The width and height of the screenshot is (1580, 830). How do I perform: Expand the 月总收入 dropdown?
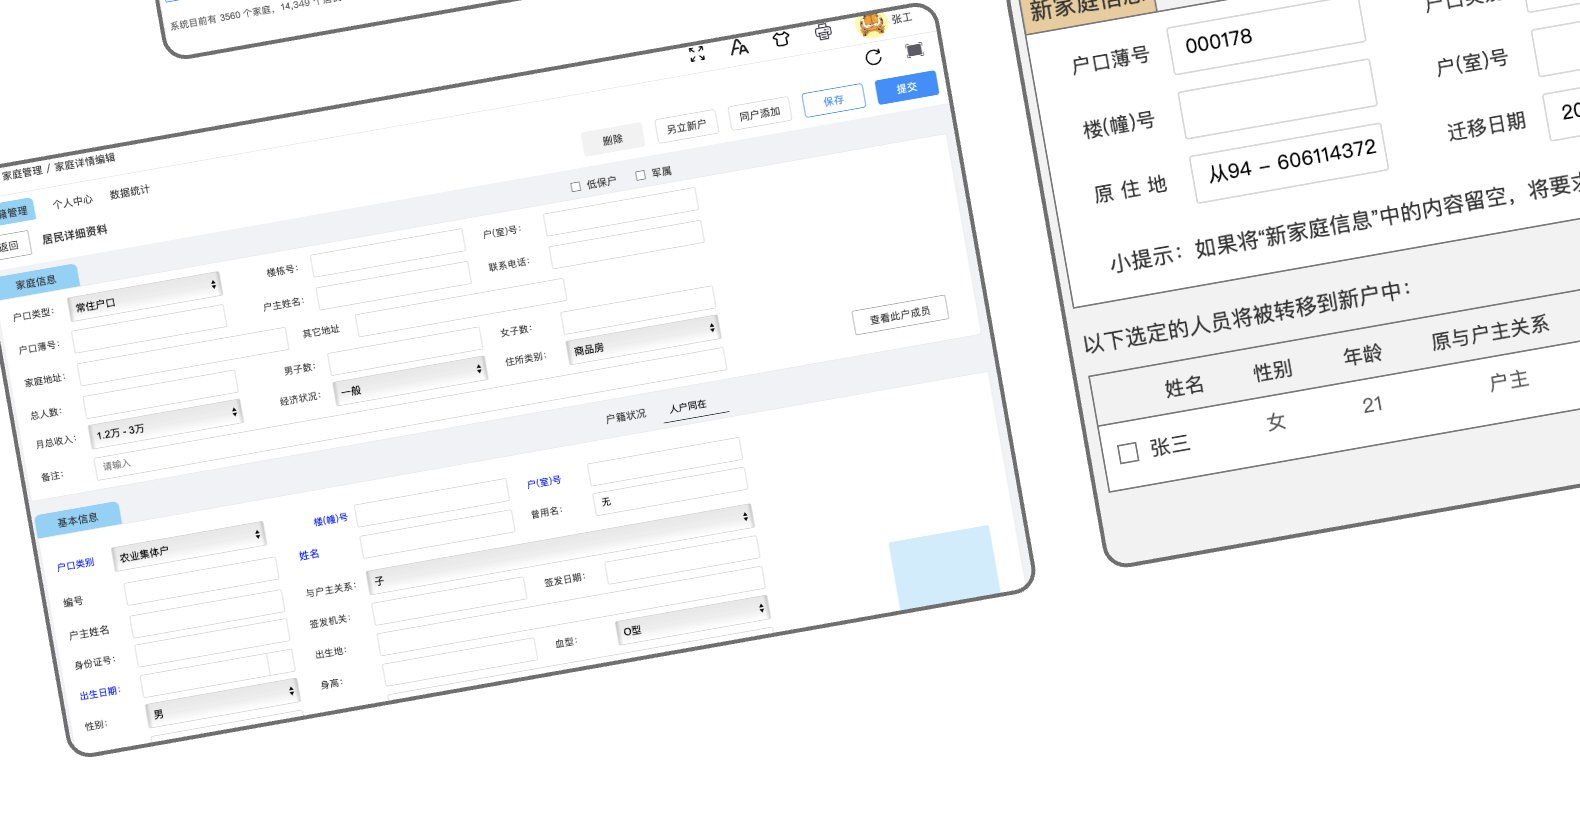pos(166,424)
